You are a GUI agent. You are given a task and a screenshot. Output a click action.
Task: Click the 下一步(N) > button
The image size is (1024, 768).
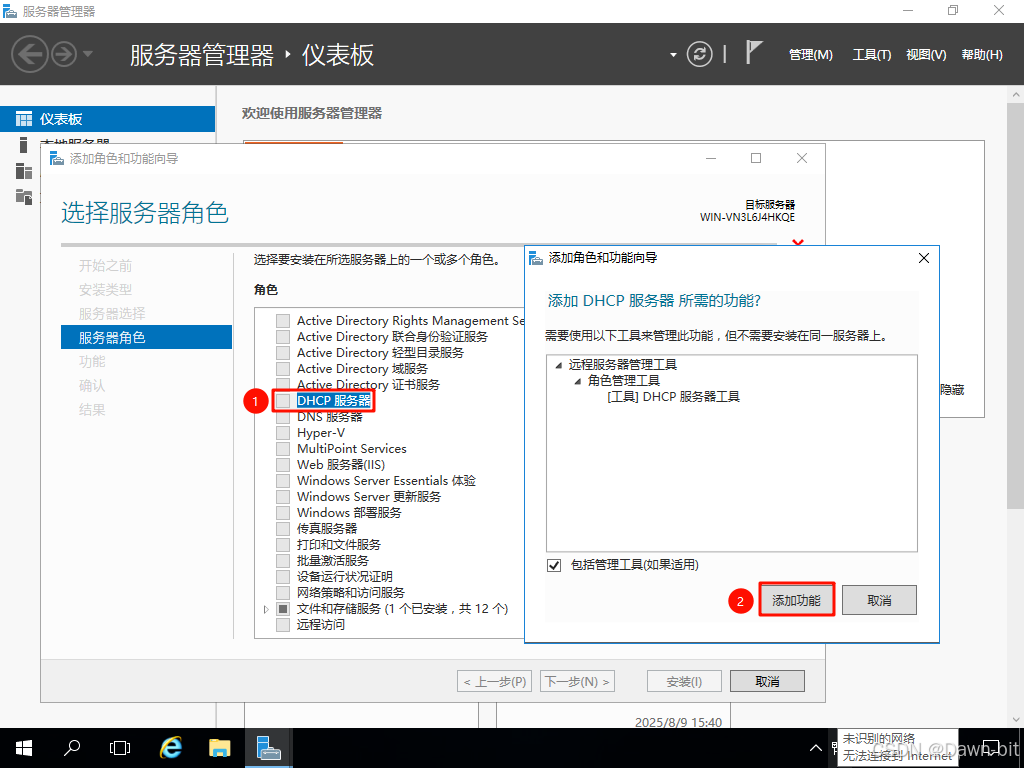tap(577, 681)
